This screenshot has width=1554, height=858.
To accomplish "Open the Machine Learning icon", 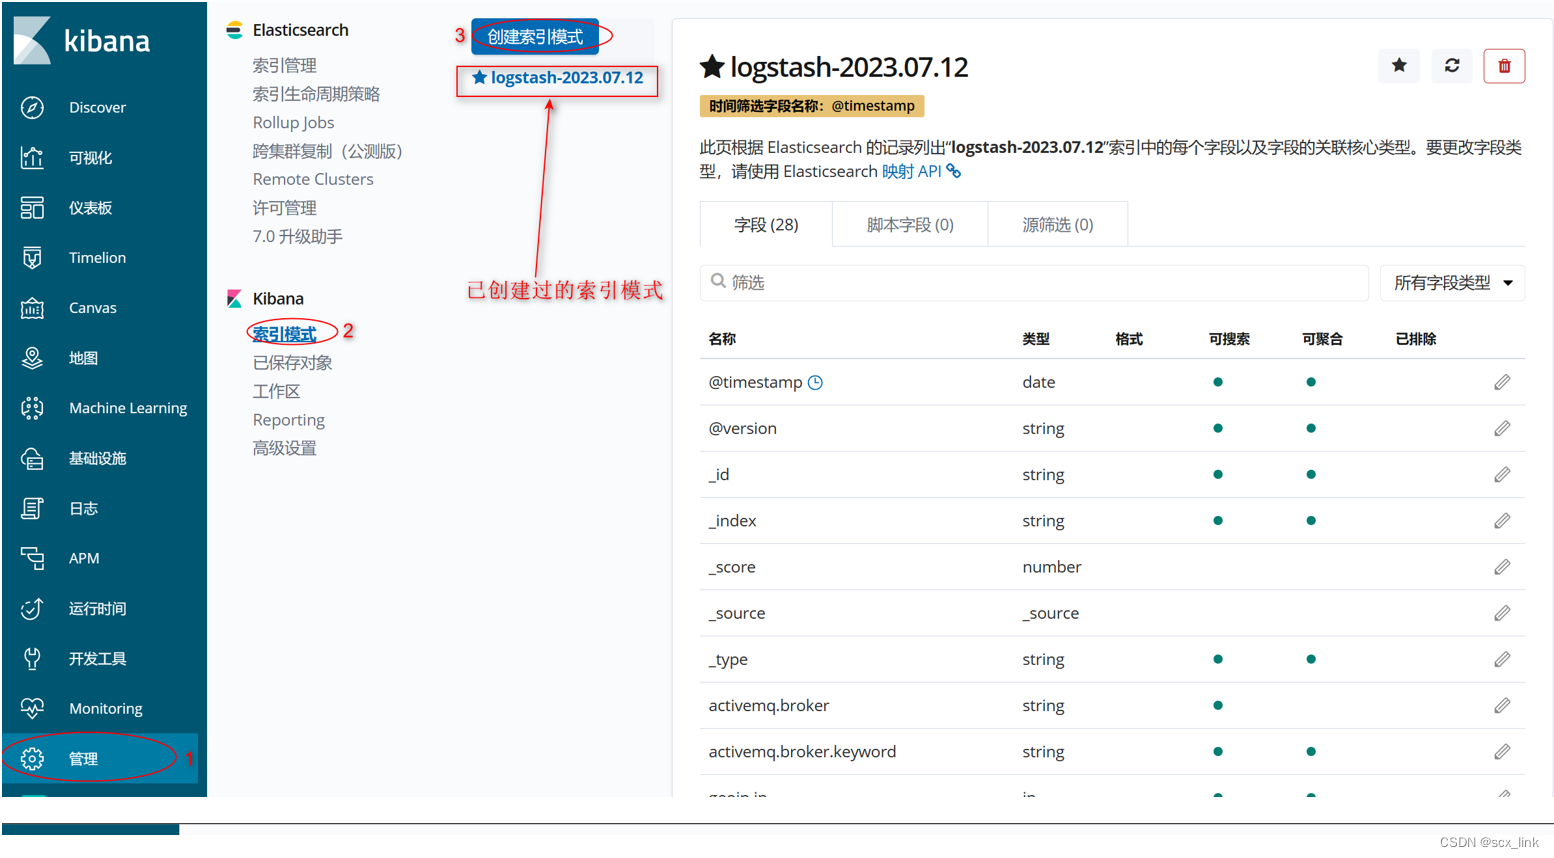I will coord(32,407).
